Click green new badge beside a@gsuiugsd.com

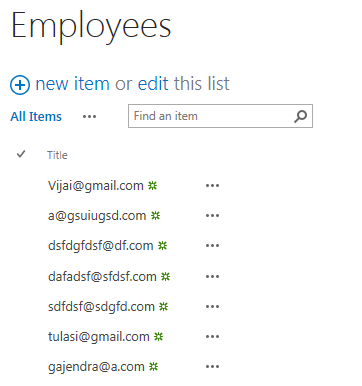tap(156, 216)
